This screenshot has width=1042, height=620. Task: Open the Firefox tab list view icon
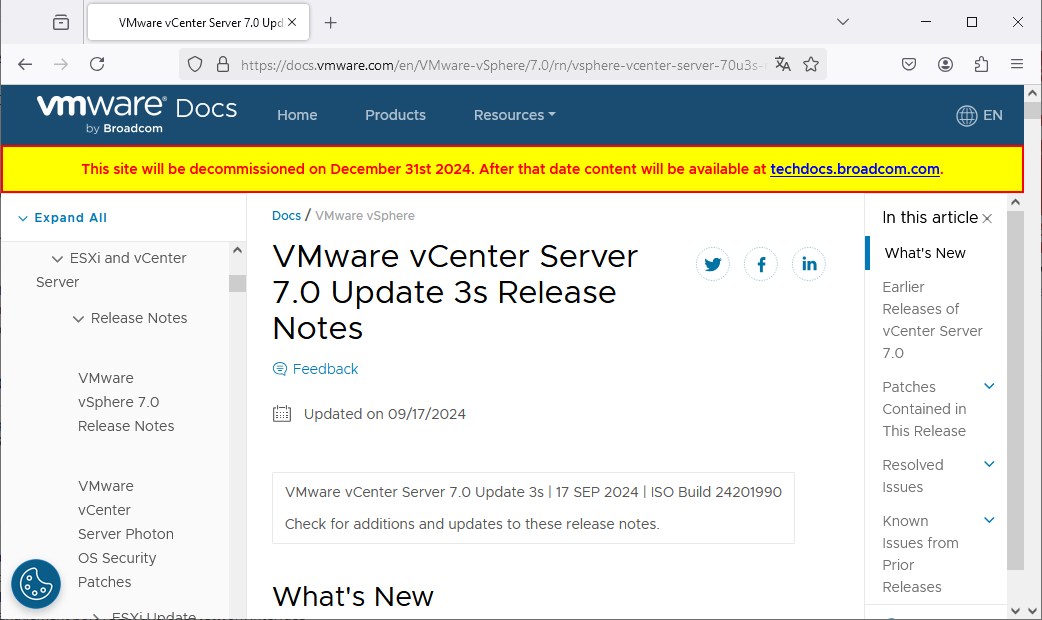[60, 23]
